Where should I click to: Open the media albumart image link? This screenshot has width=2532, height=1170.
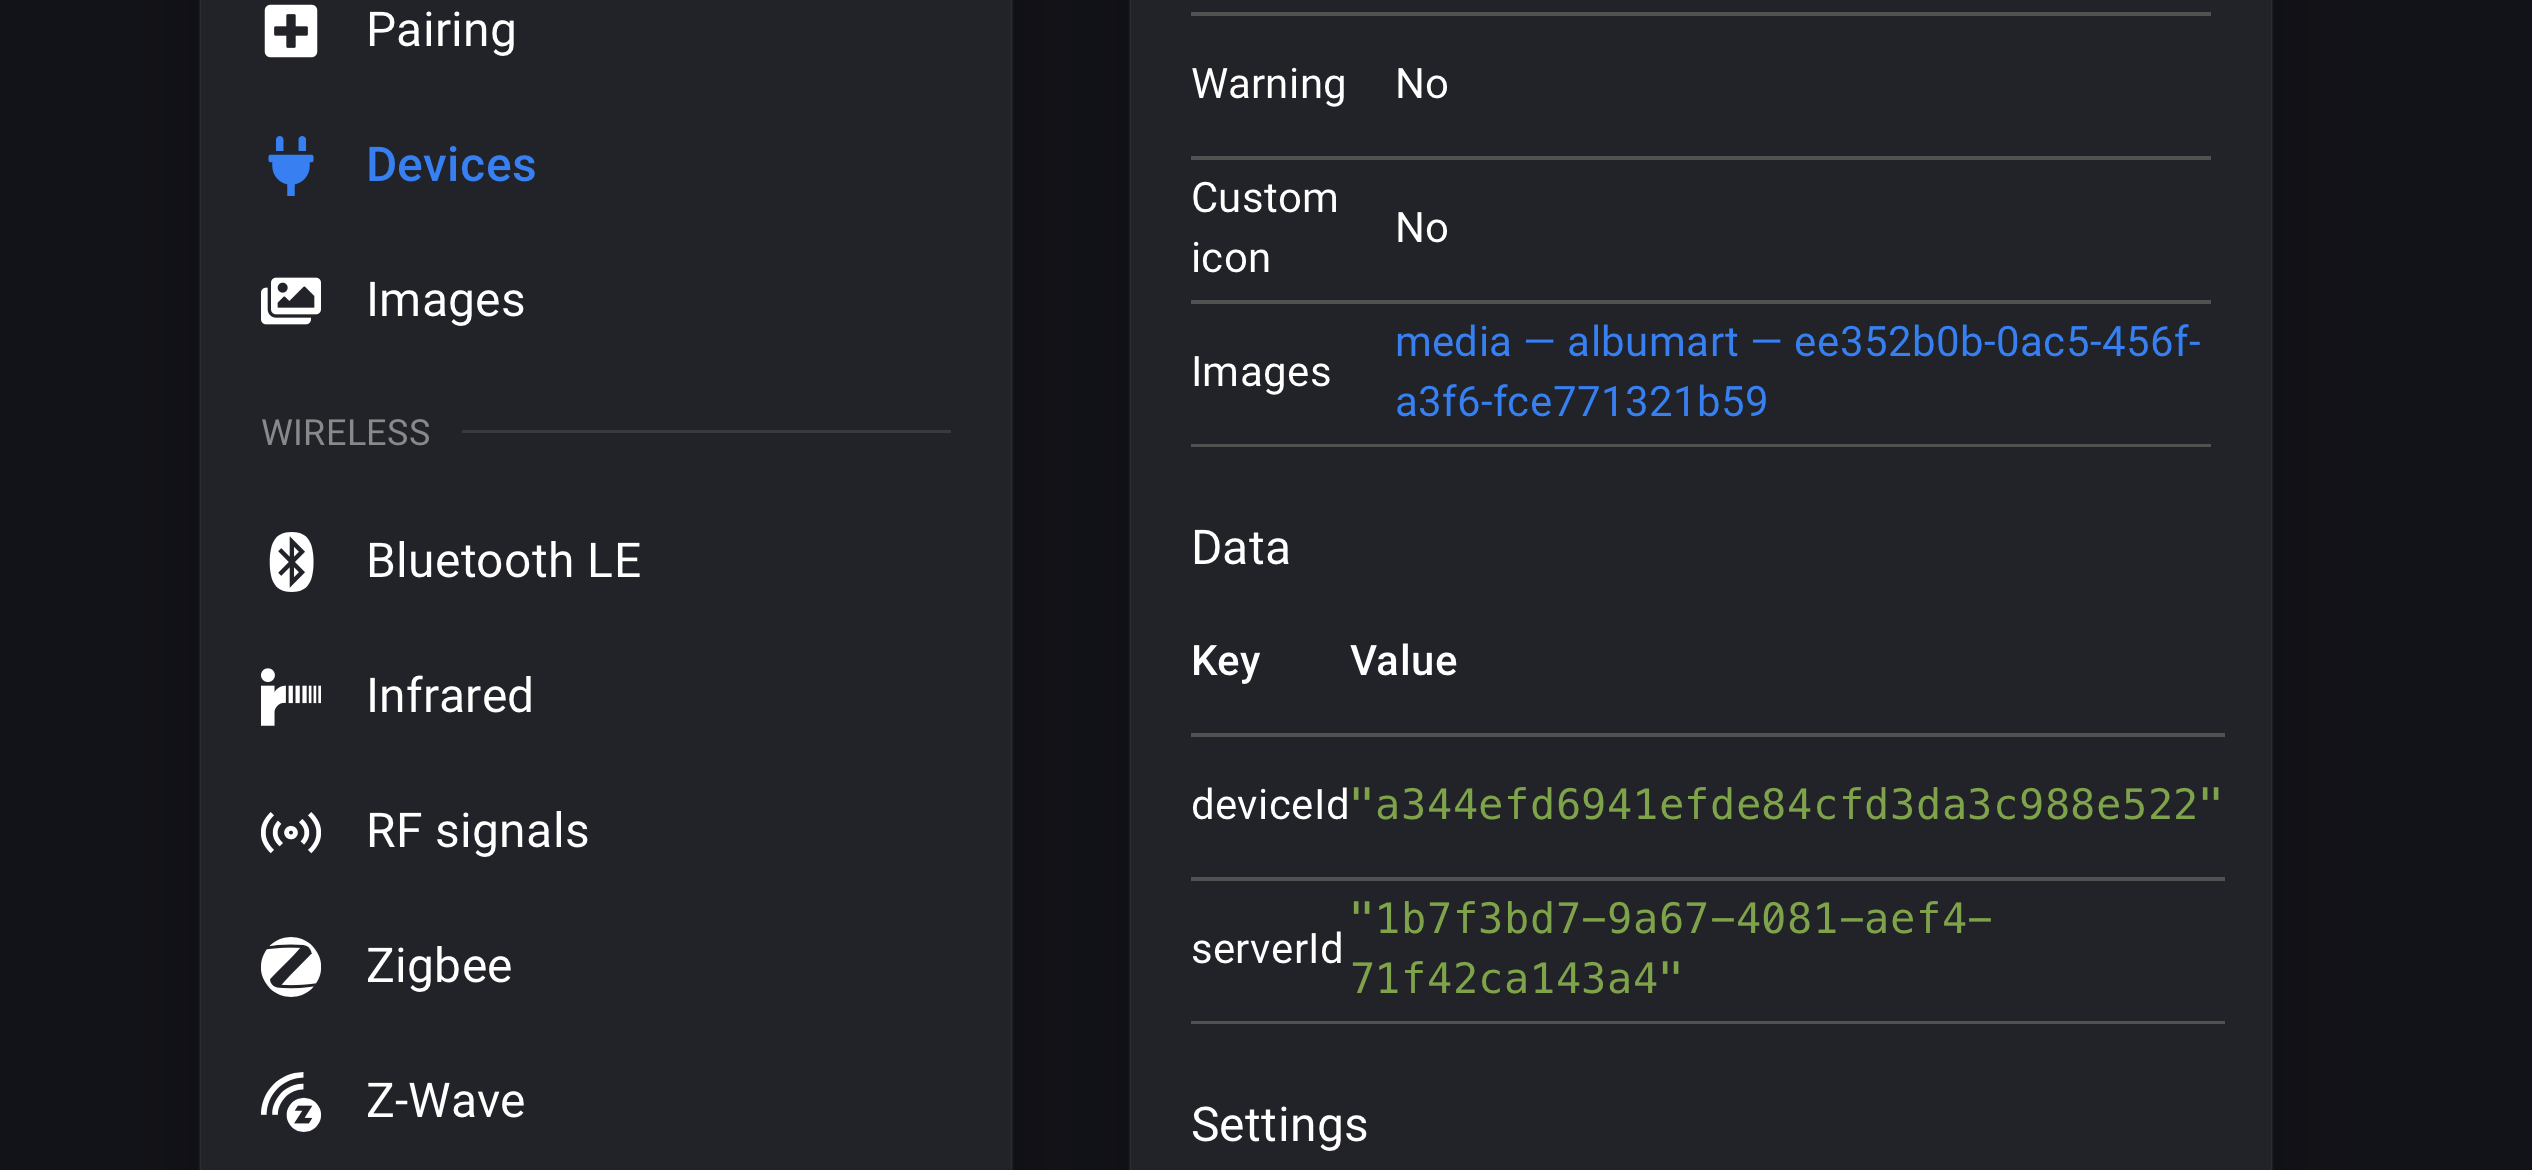click(1796, 371)
